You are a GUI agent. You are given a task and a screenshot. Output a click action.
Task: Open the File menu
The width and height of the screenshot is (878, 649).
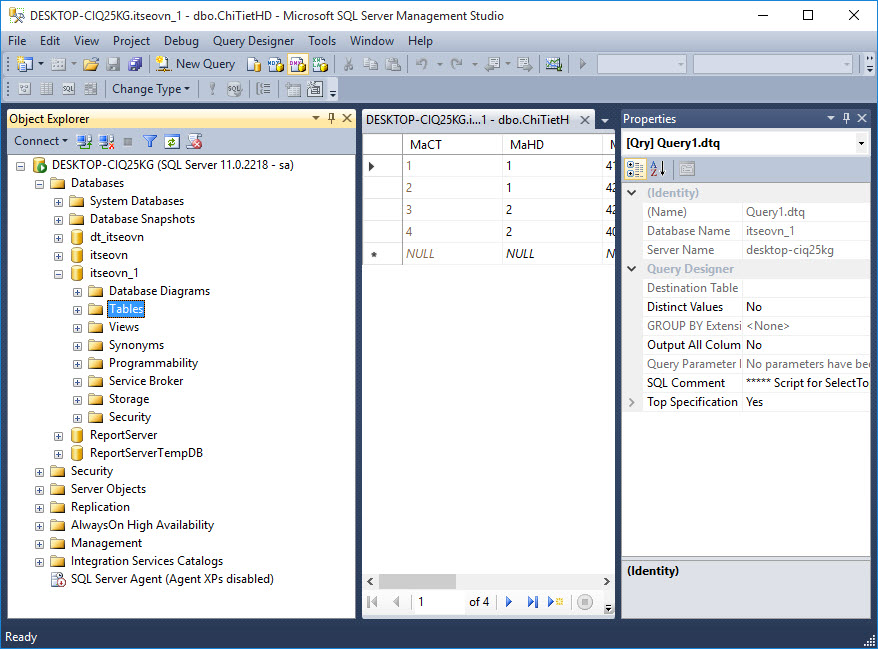[x=17, y=41]
